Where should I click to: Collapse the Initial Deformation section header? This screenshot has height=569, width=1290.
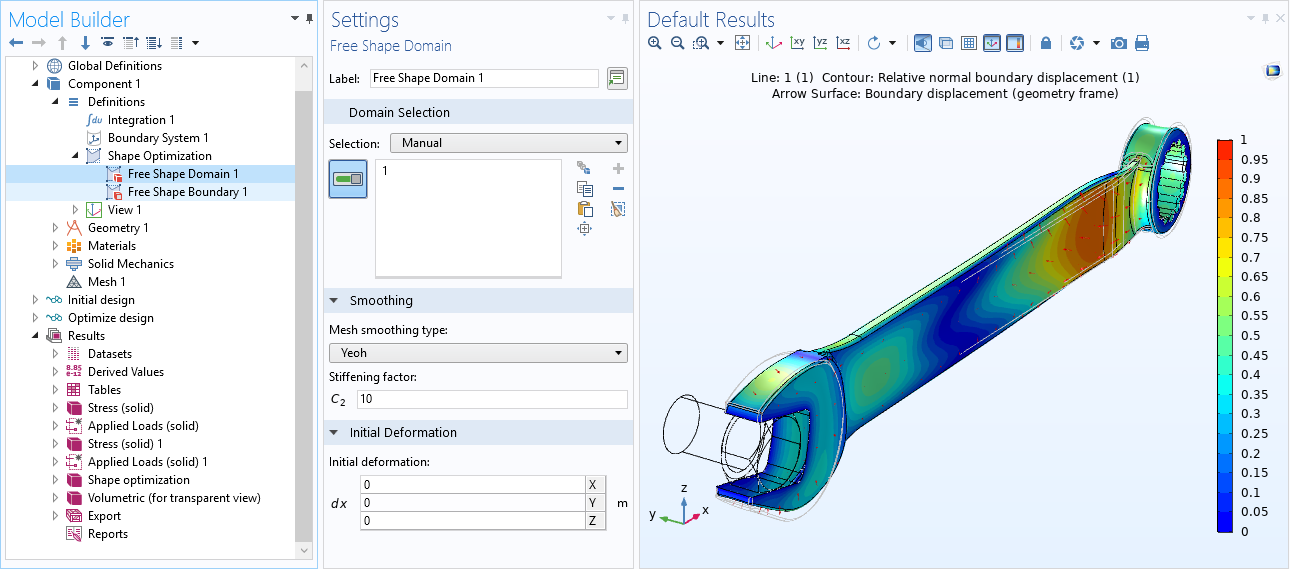point(402,433)
